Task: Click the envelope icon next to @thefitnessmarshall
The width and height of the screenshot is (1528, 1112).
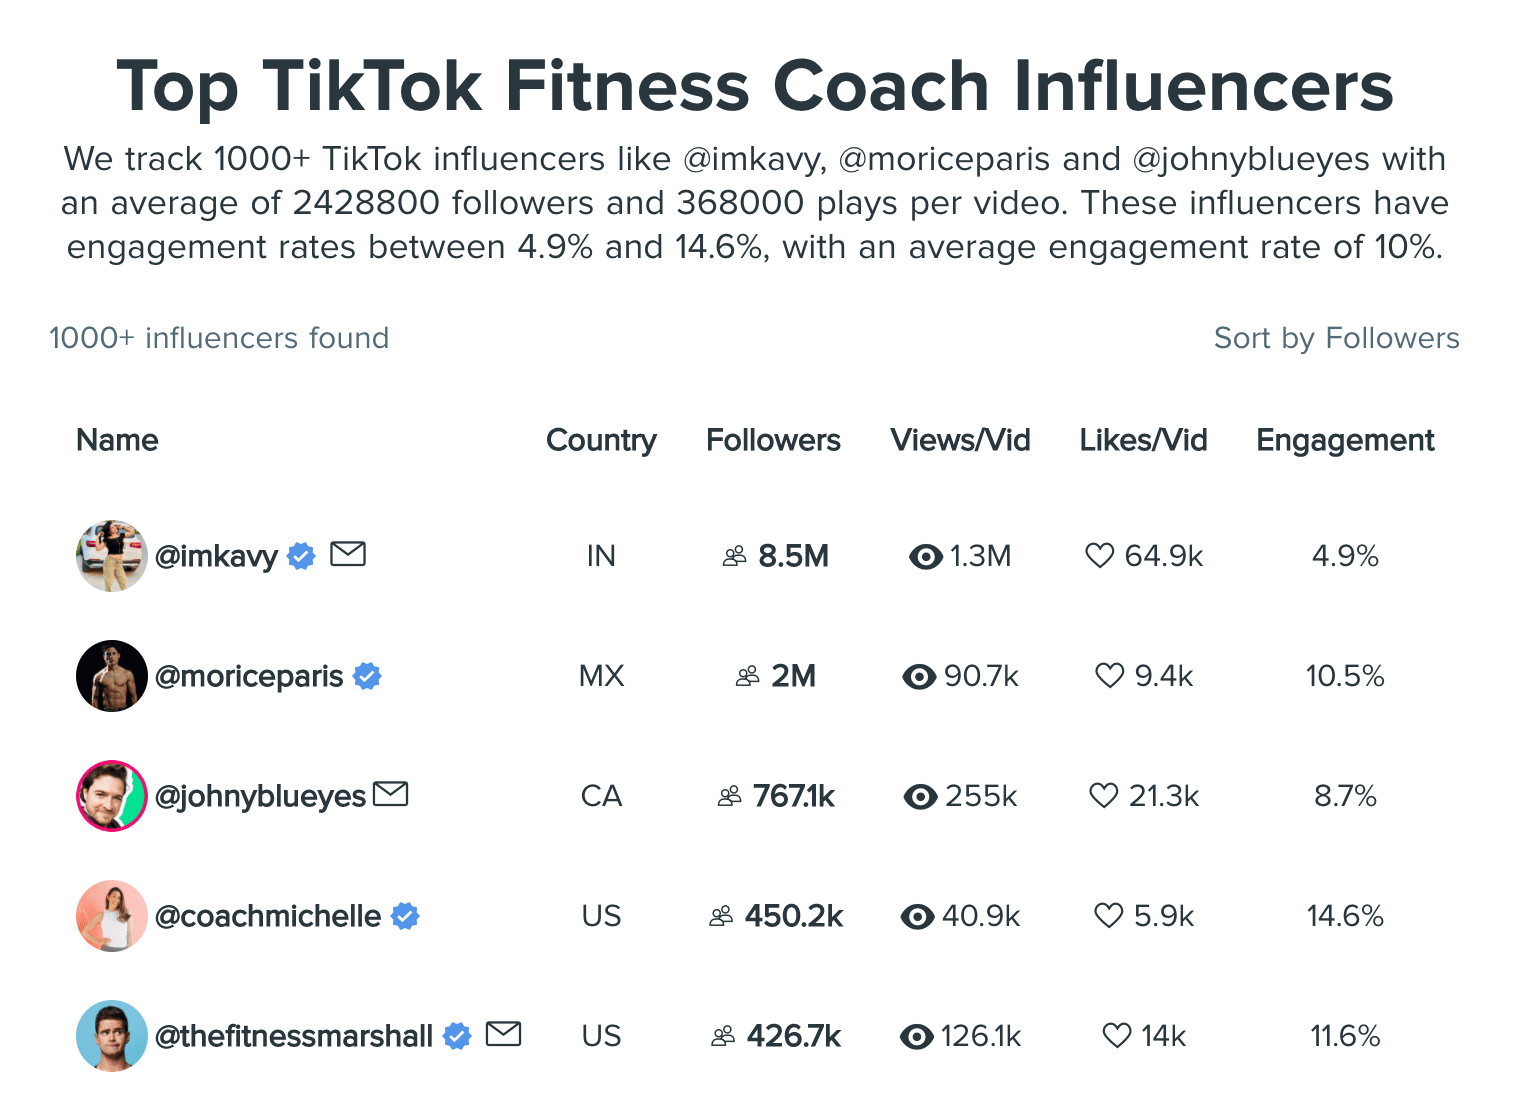Action: (x=504, y=1034)
